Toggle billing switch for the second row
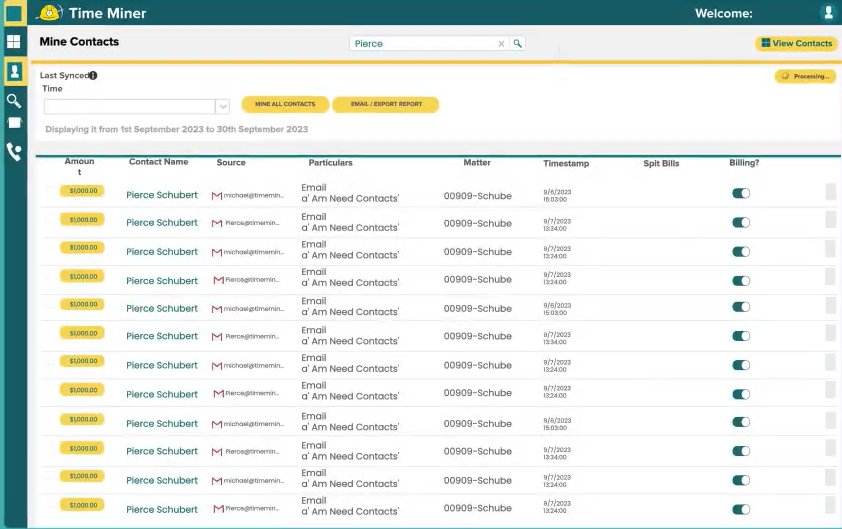 pos(741,222)
